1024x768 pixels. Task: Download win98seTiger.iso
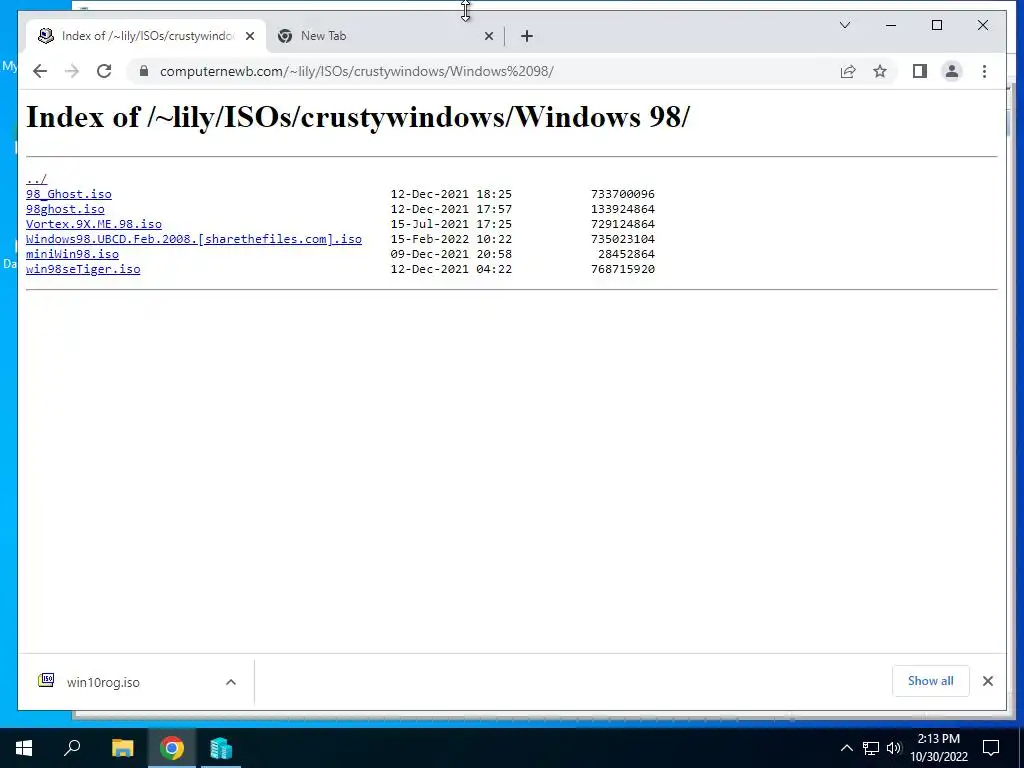pyautogui.click(x=83, y=269)
